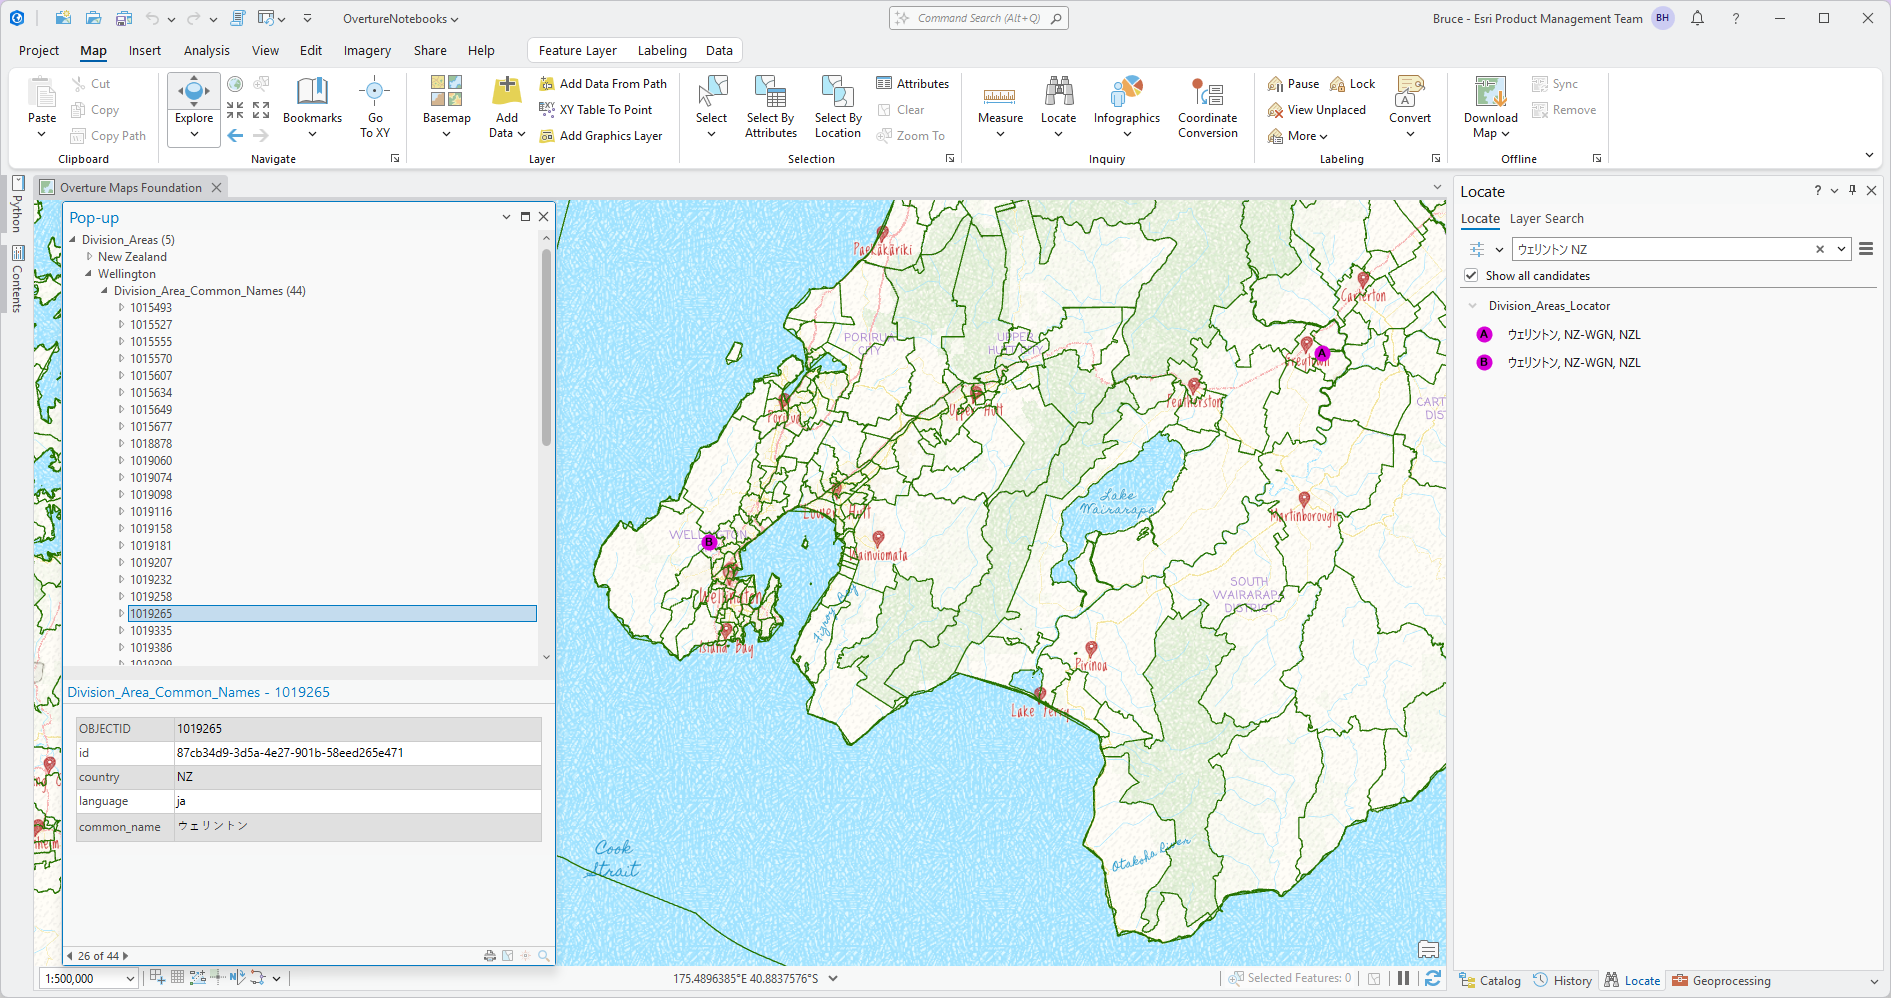Toggle the grid icon in status bar
The width and height of the screenshot is (1891, 998).
click(x=177, y=978)
